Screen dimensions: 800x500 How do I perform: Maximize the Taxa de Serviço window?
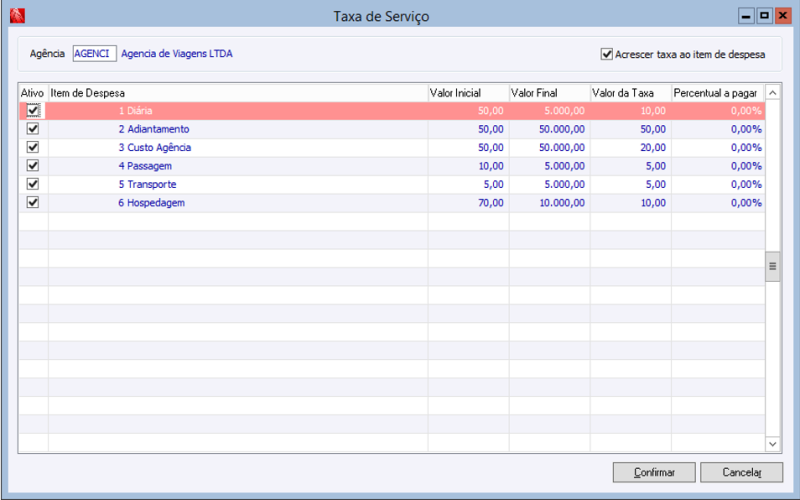point(764,16)
